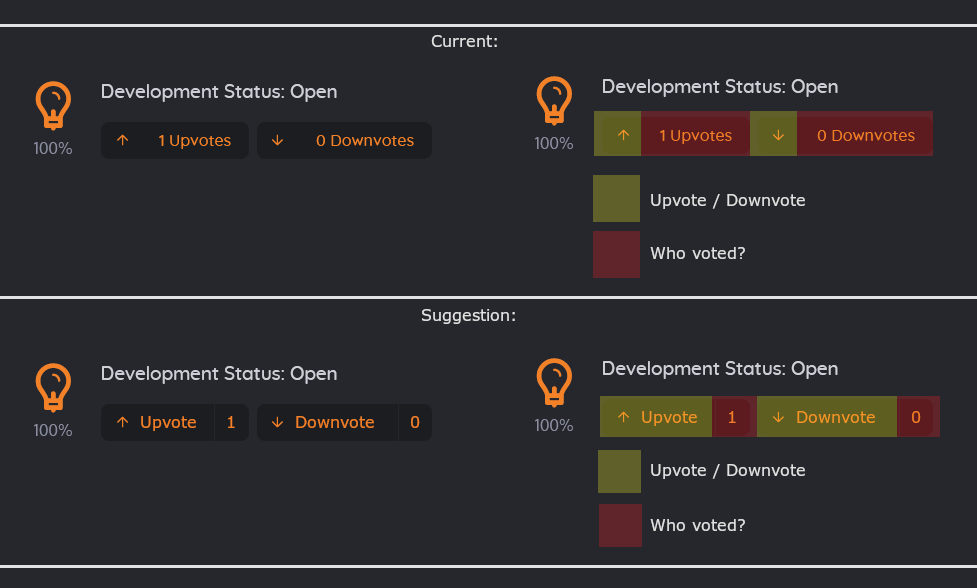The image size is (977, 588).
Task: Click the unhighlighted upvote count "1" under Suggestion
Action: click(x=231, y=422)
